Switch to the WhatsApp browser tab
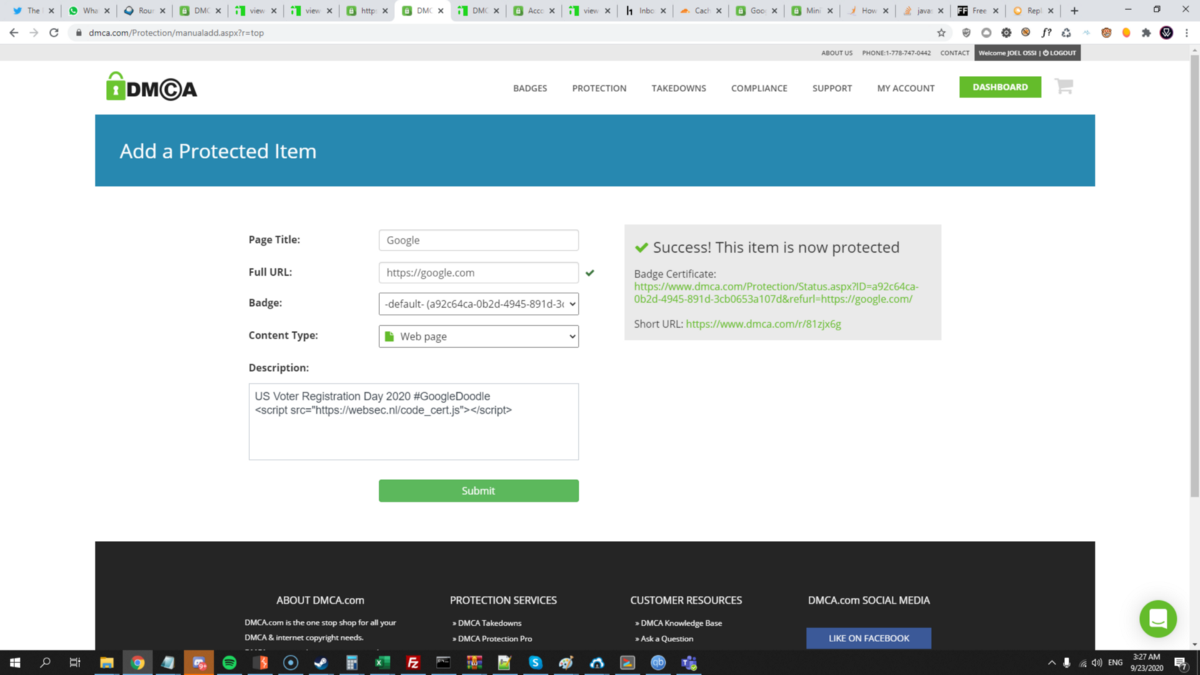The height and width of the screenshot is (675, 1200). [87, 11]
